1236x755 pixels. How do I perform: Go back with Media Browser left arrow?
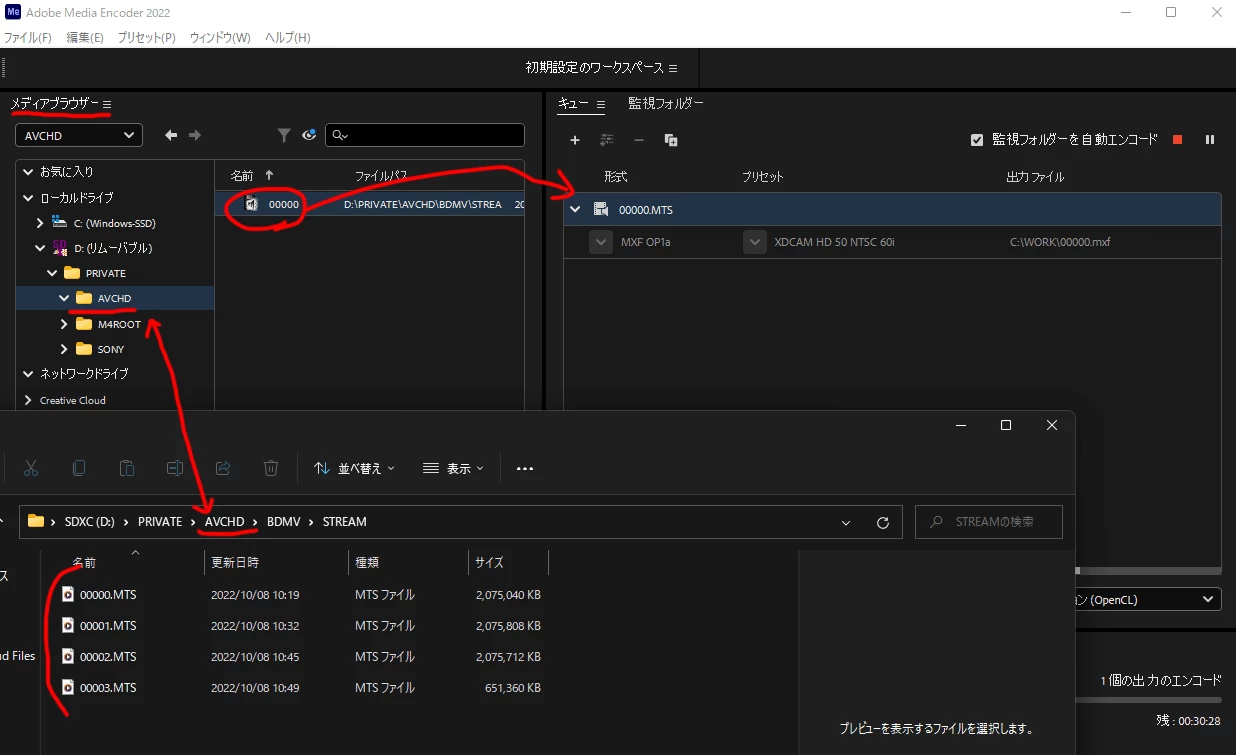click(171, 135)
